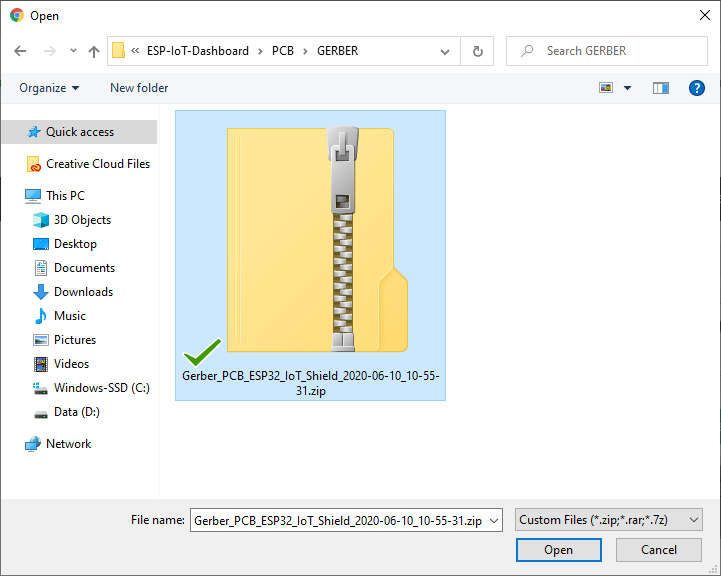This screenshot has width=721, height=576.
Task: Click the Gerber_PCB_ESP32_IoT_Shield file name label
Action: click(x=311, y=383)
